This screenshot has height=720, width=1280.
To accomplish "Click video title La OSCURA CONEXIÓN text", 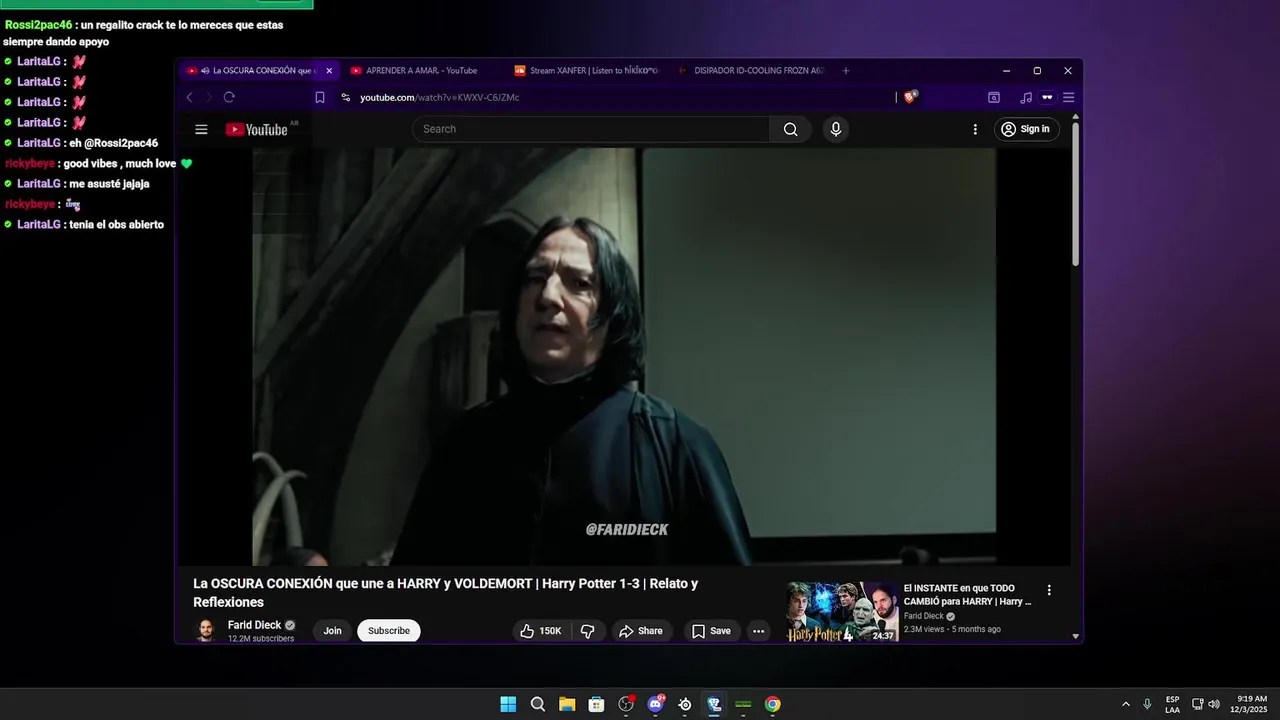I will coord(445,593).
